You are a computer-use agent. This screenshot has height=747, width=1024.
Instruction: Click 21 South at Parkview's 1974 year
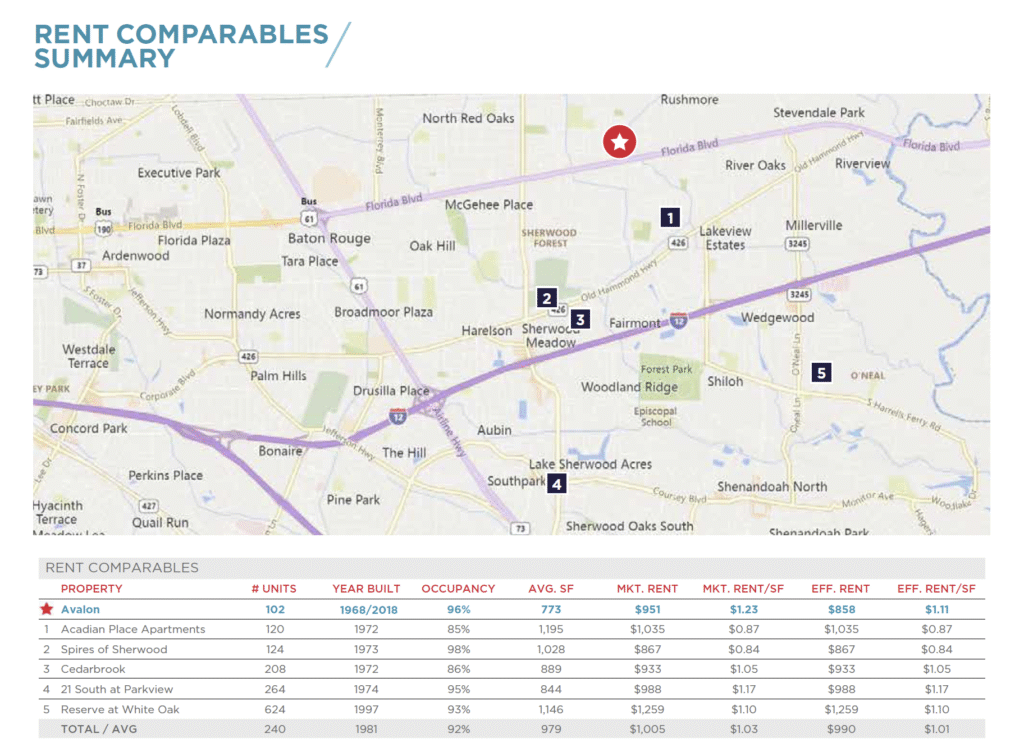click(x=366, y=689)
